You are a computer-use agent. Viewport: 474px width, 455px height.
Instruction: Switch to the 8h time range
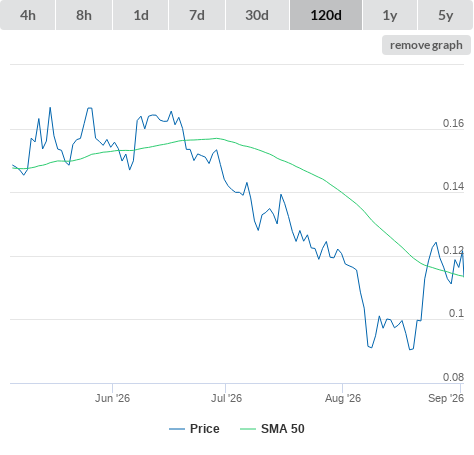[84, 15]
